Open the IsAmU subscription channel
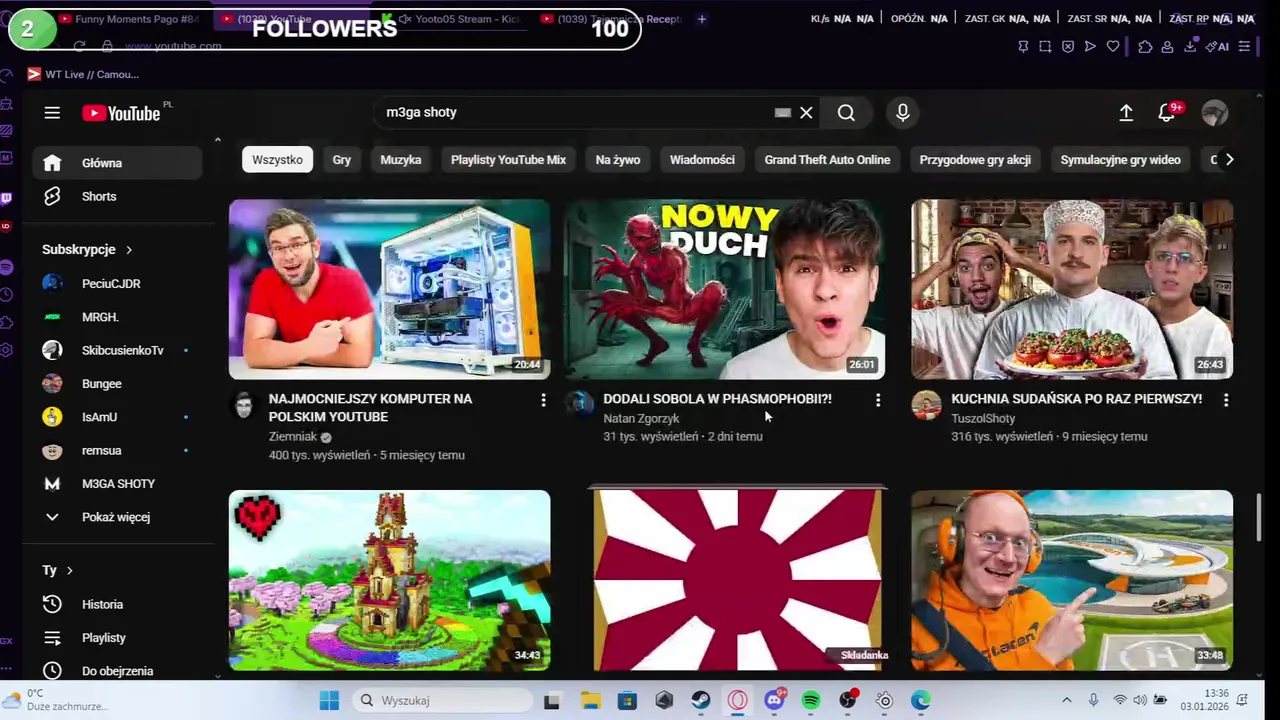Screen dimensions: 1280x720 [x=118, y=417]
